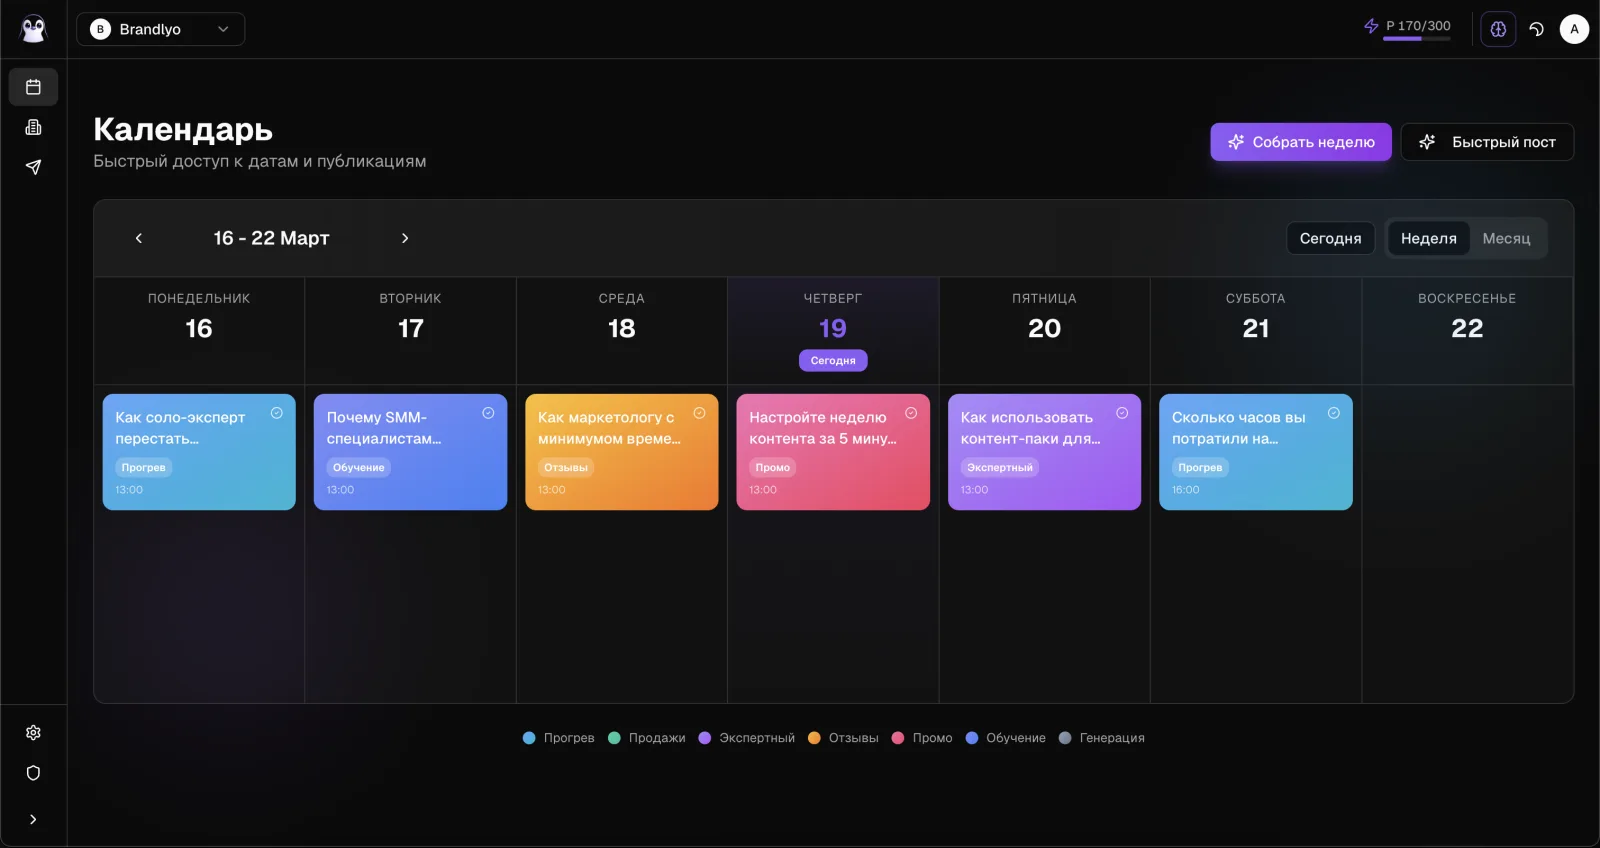Viewport: 1600px width, 848px height.
Task: Click the brain icon in top bar
Action: 1498,29
